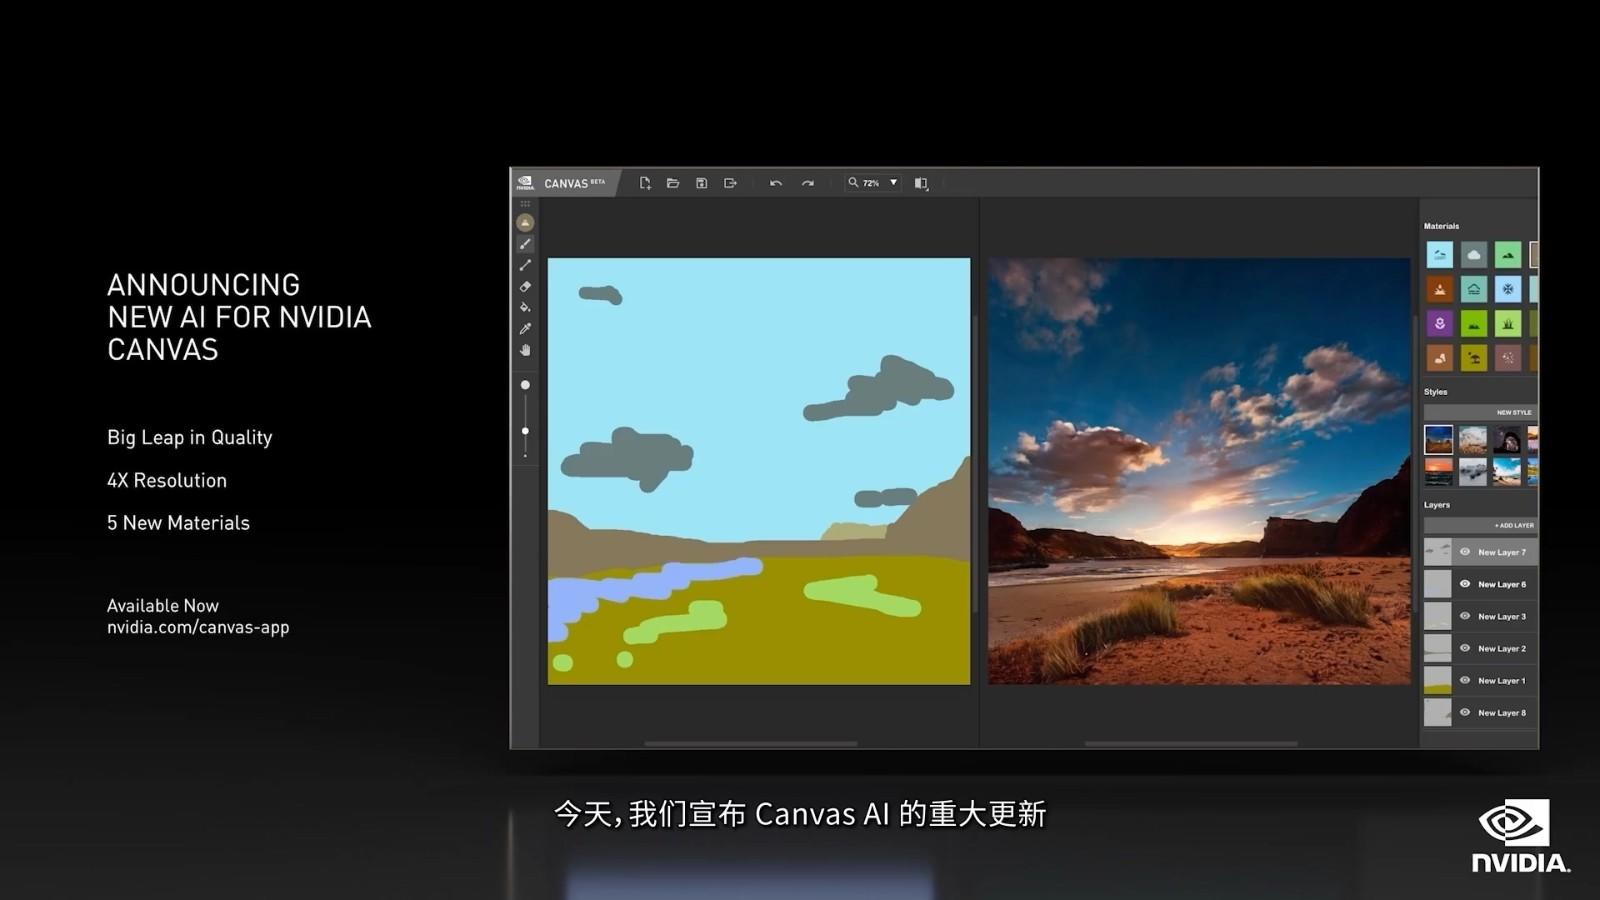Pick the gray cloud material swatch
The height and width of the screenshot is (900, 1600).
point(1473,255)
